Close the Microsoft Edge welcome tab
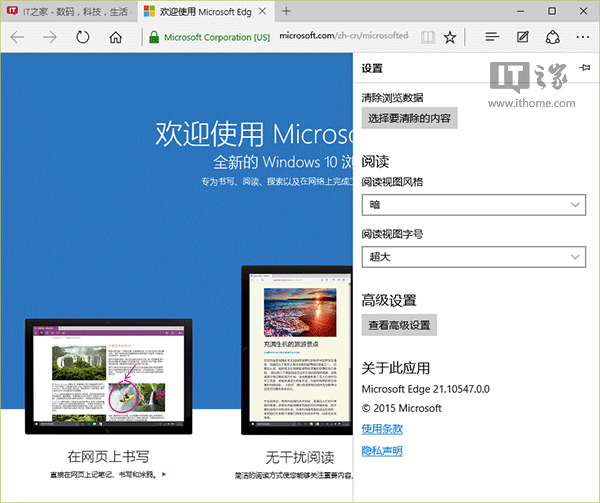 262,11
